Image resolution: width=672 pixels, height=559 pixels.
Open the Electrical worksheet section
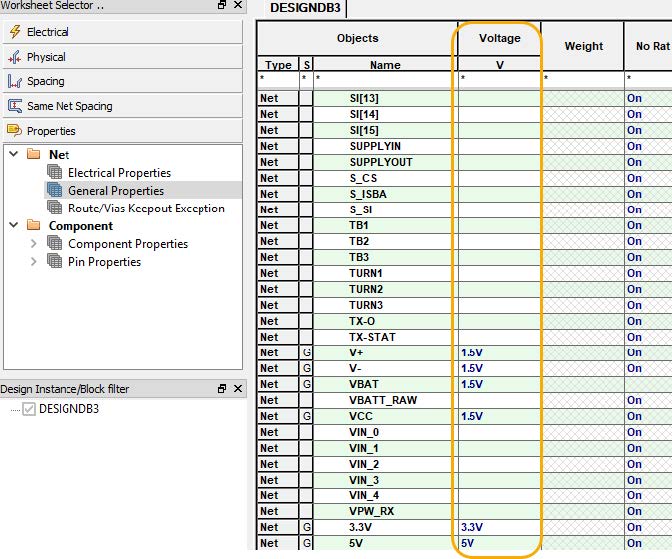(123, 32)
